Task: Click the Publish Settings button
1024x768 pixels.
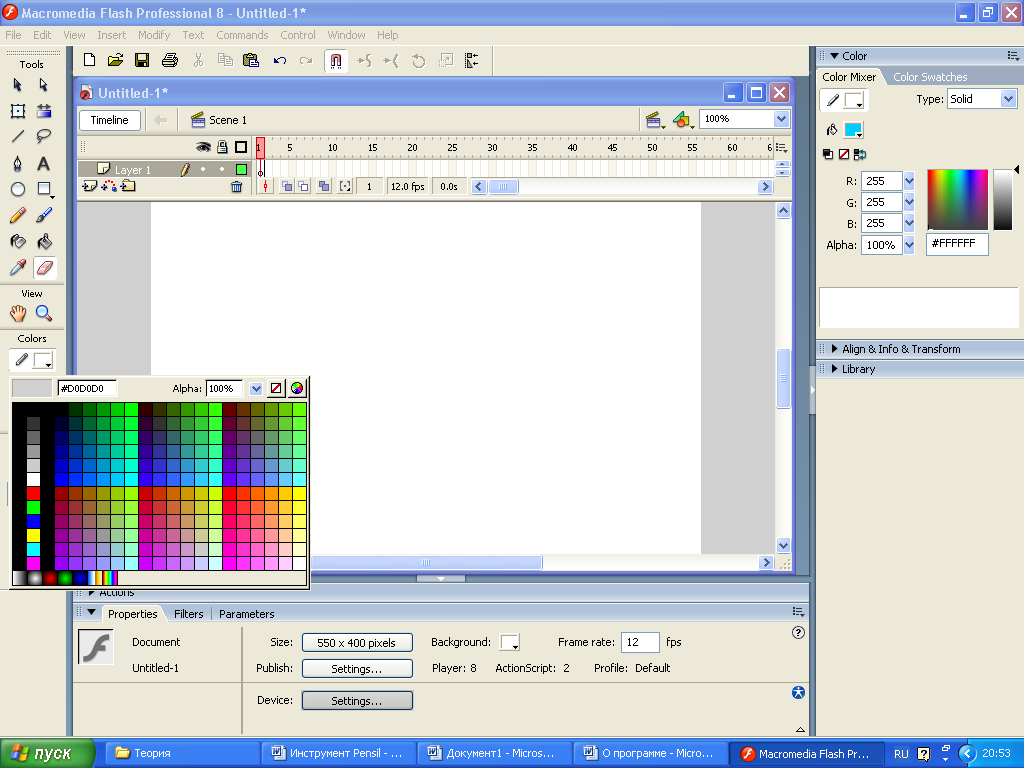Action: 357,669
